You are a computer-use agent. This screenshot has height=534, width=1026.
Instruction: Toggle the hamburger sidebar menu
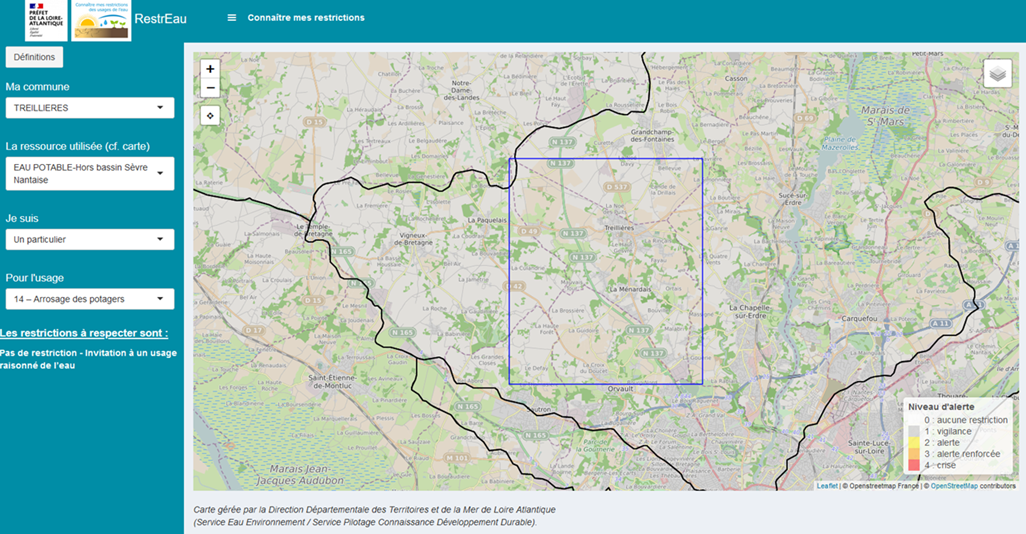(x=232, y=18)
